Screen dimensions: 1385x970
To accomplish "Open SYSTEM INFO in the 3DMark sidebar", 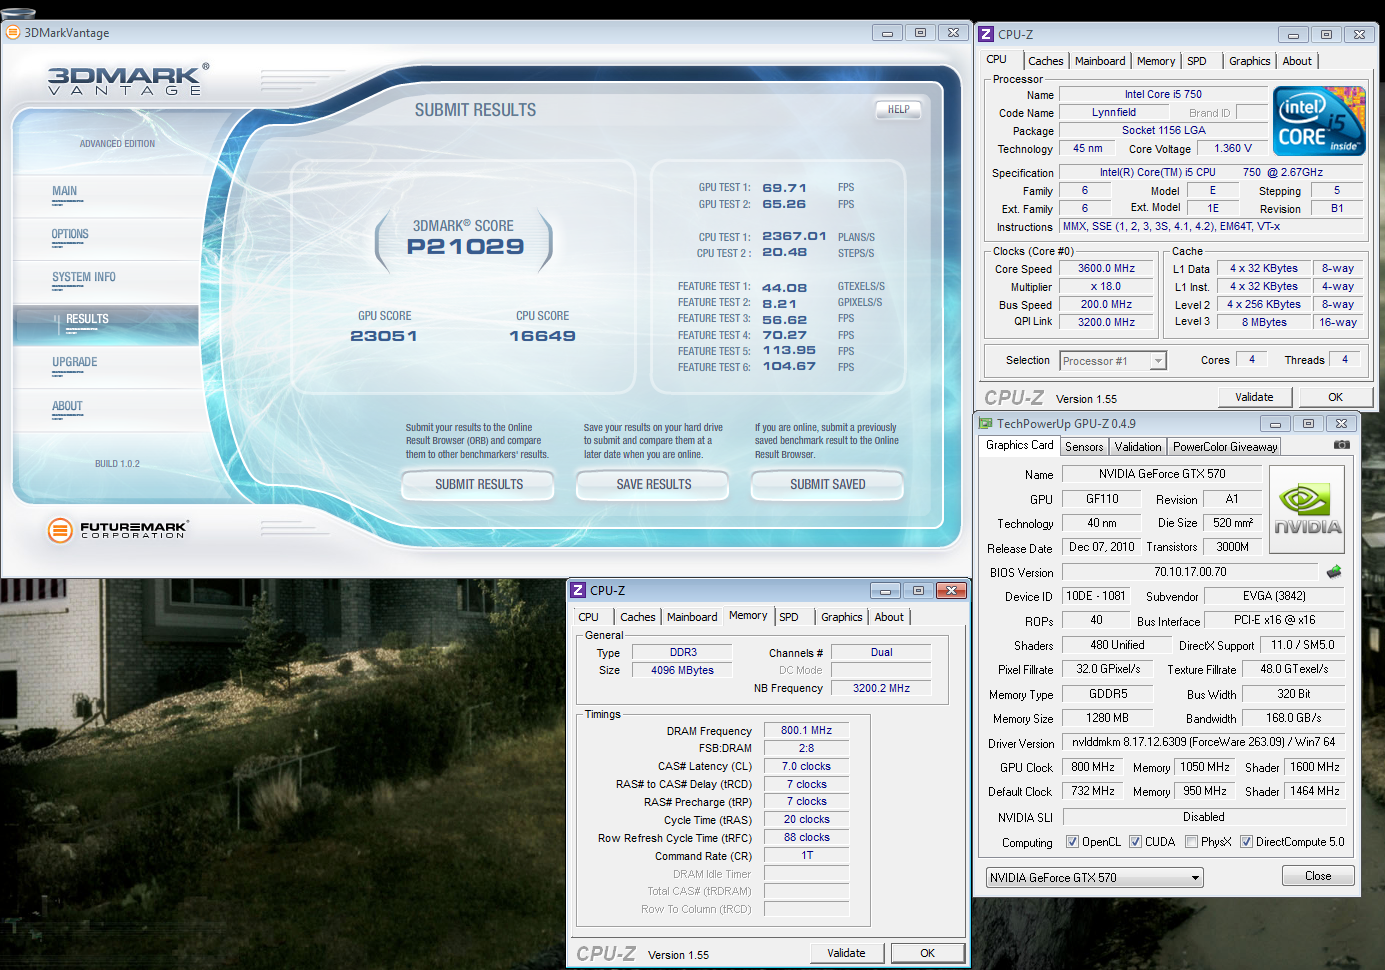I will [84, 277].
